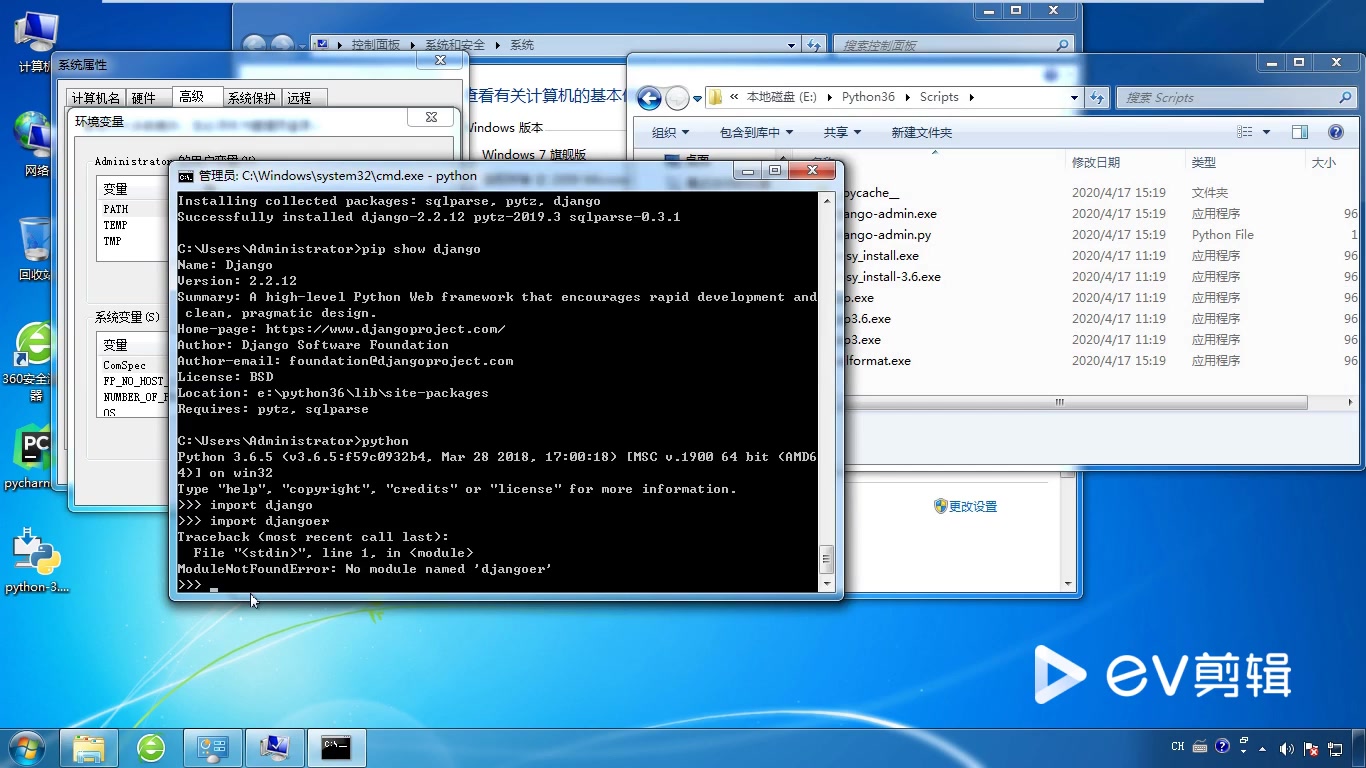
Task: Switch to the 硬件 tab
Action: [x=144, y=98]
